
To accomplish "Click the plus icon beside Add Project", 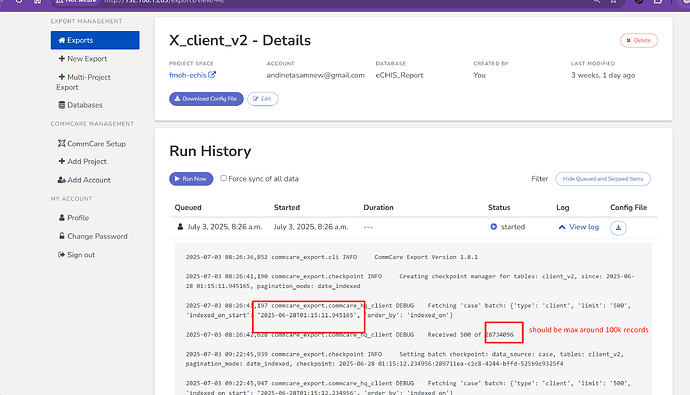I will (x=62, y=161).
